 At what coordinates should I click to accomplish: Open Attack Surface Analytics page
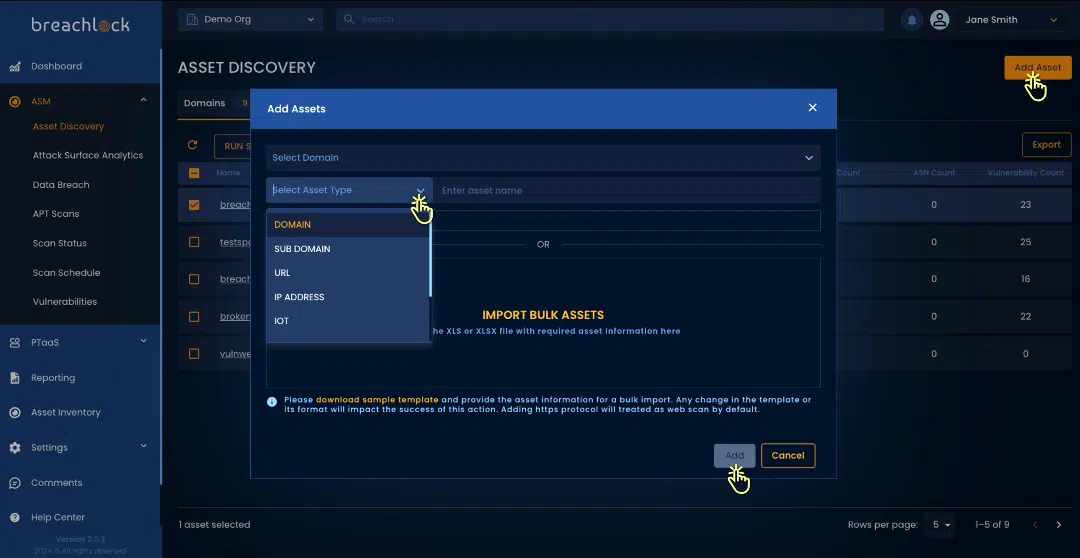[x=87, y=156]
